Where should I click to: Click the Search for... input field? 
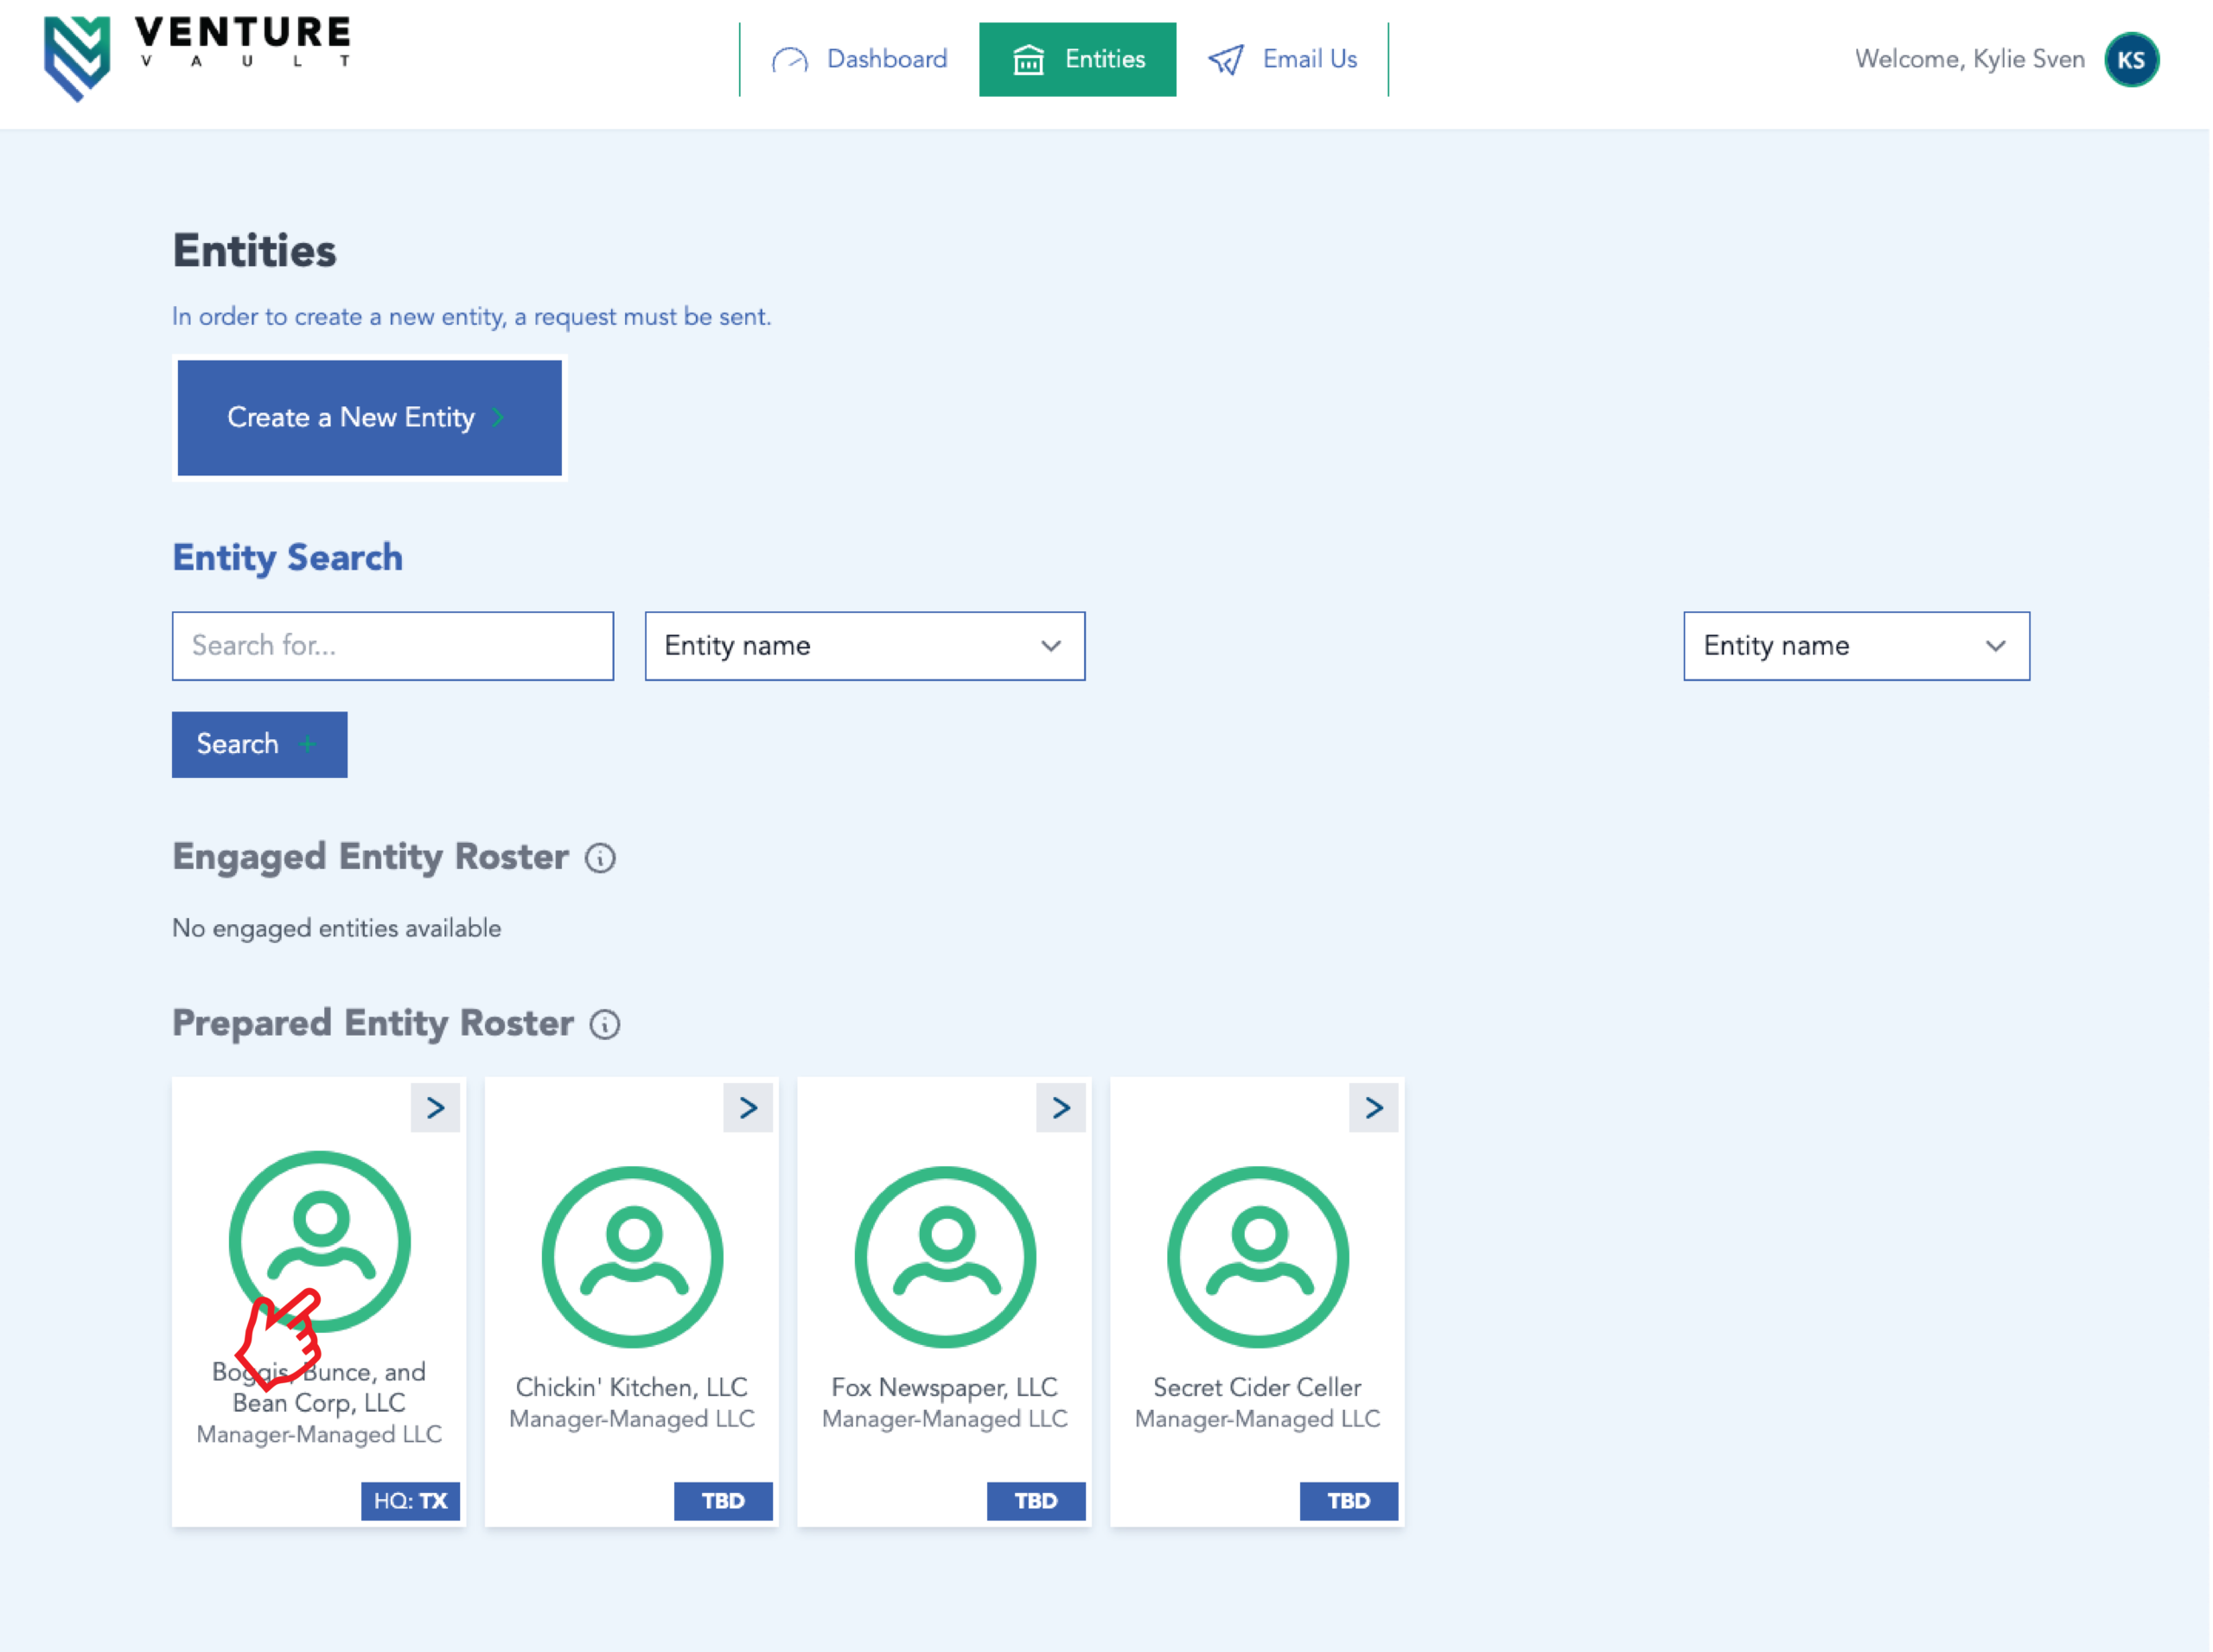coord(392,646)
